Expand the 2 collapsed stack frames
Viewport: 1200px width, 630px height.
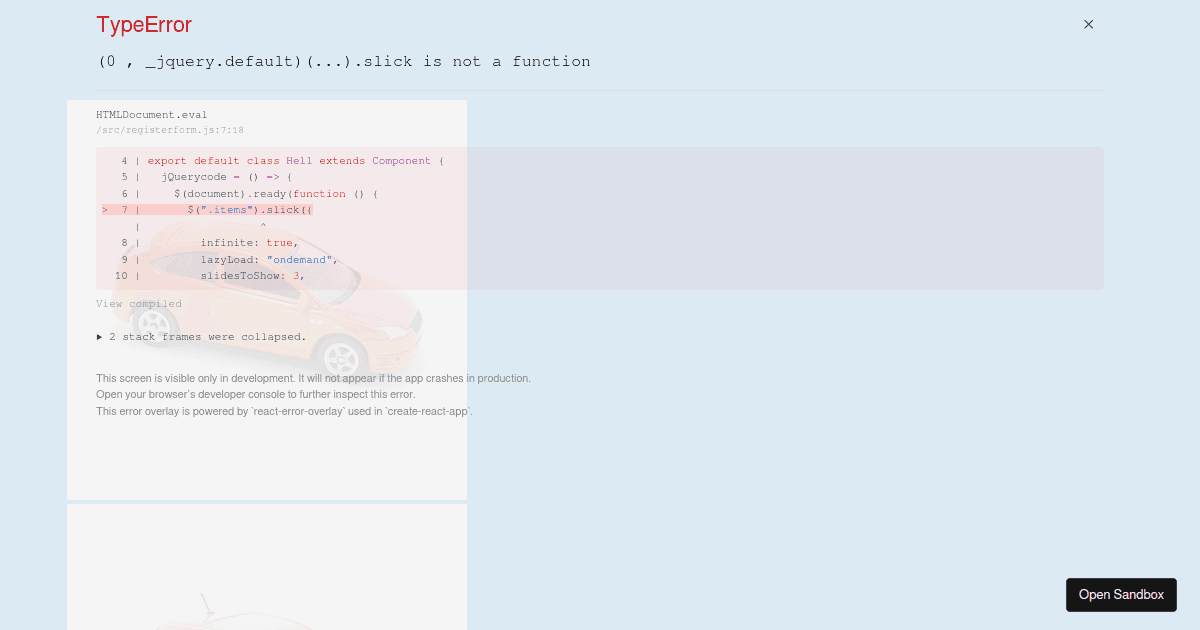(208, 336)
